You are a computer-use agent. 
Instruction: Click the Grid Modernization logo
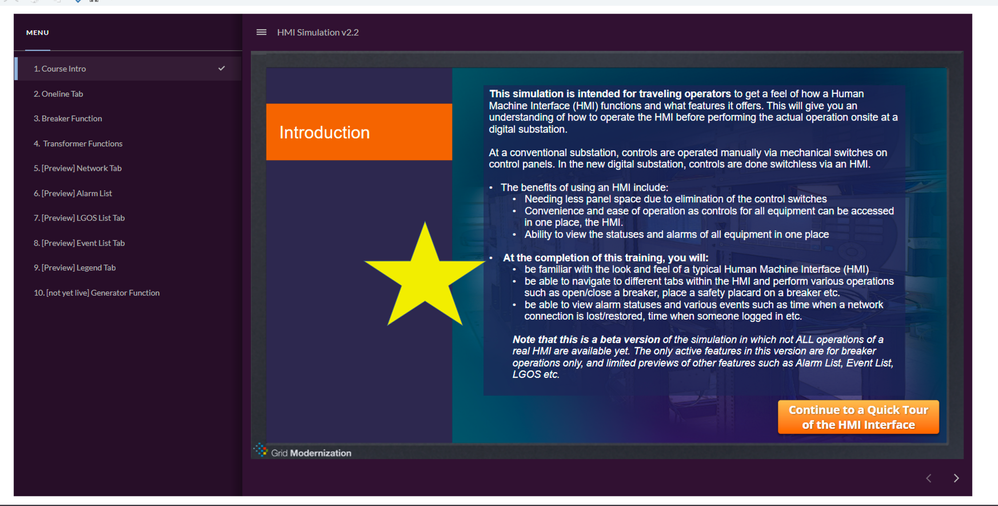pos(302,451)
